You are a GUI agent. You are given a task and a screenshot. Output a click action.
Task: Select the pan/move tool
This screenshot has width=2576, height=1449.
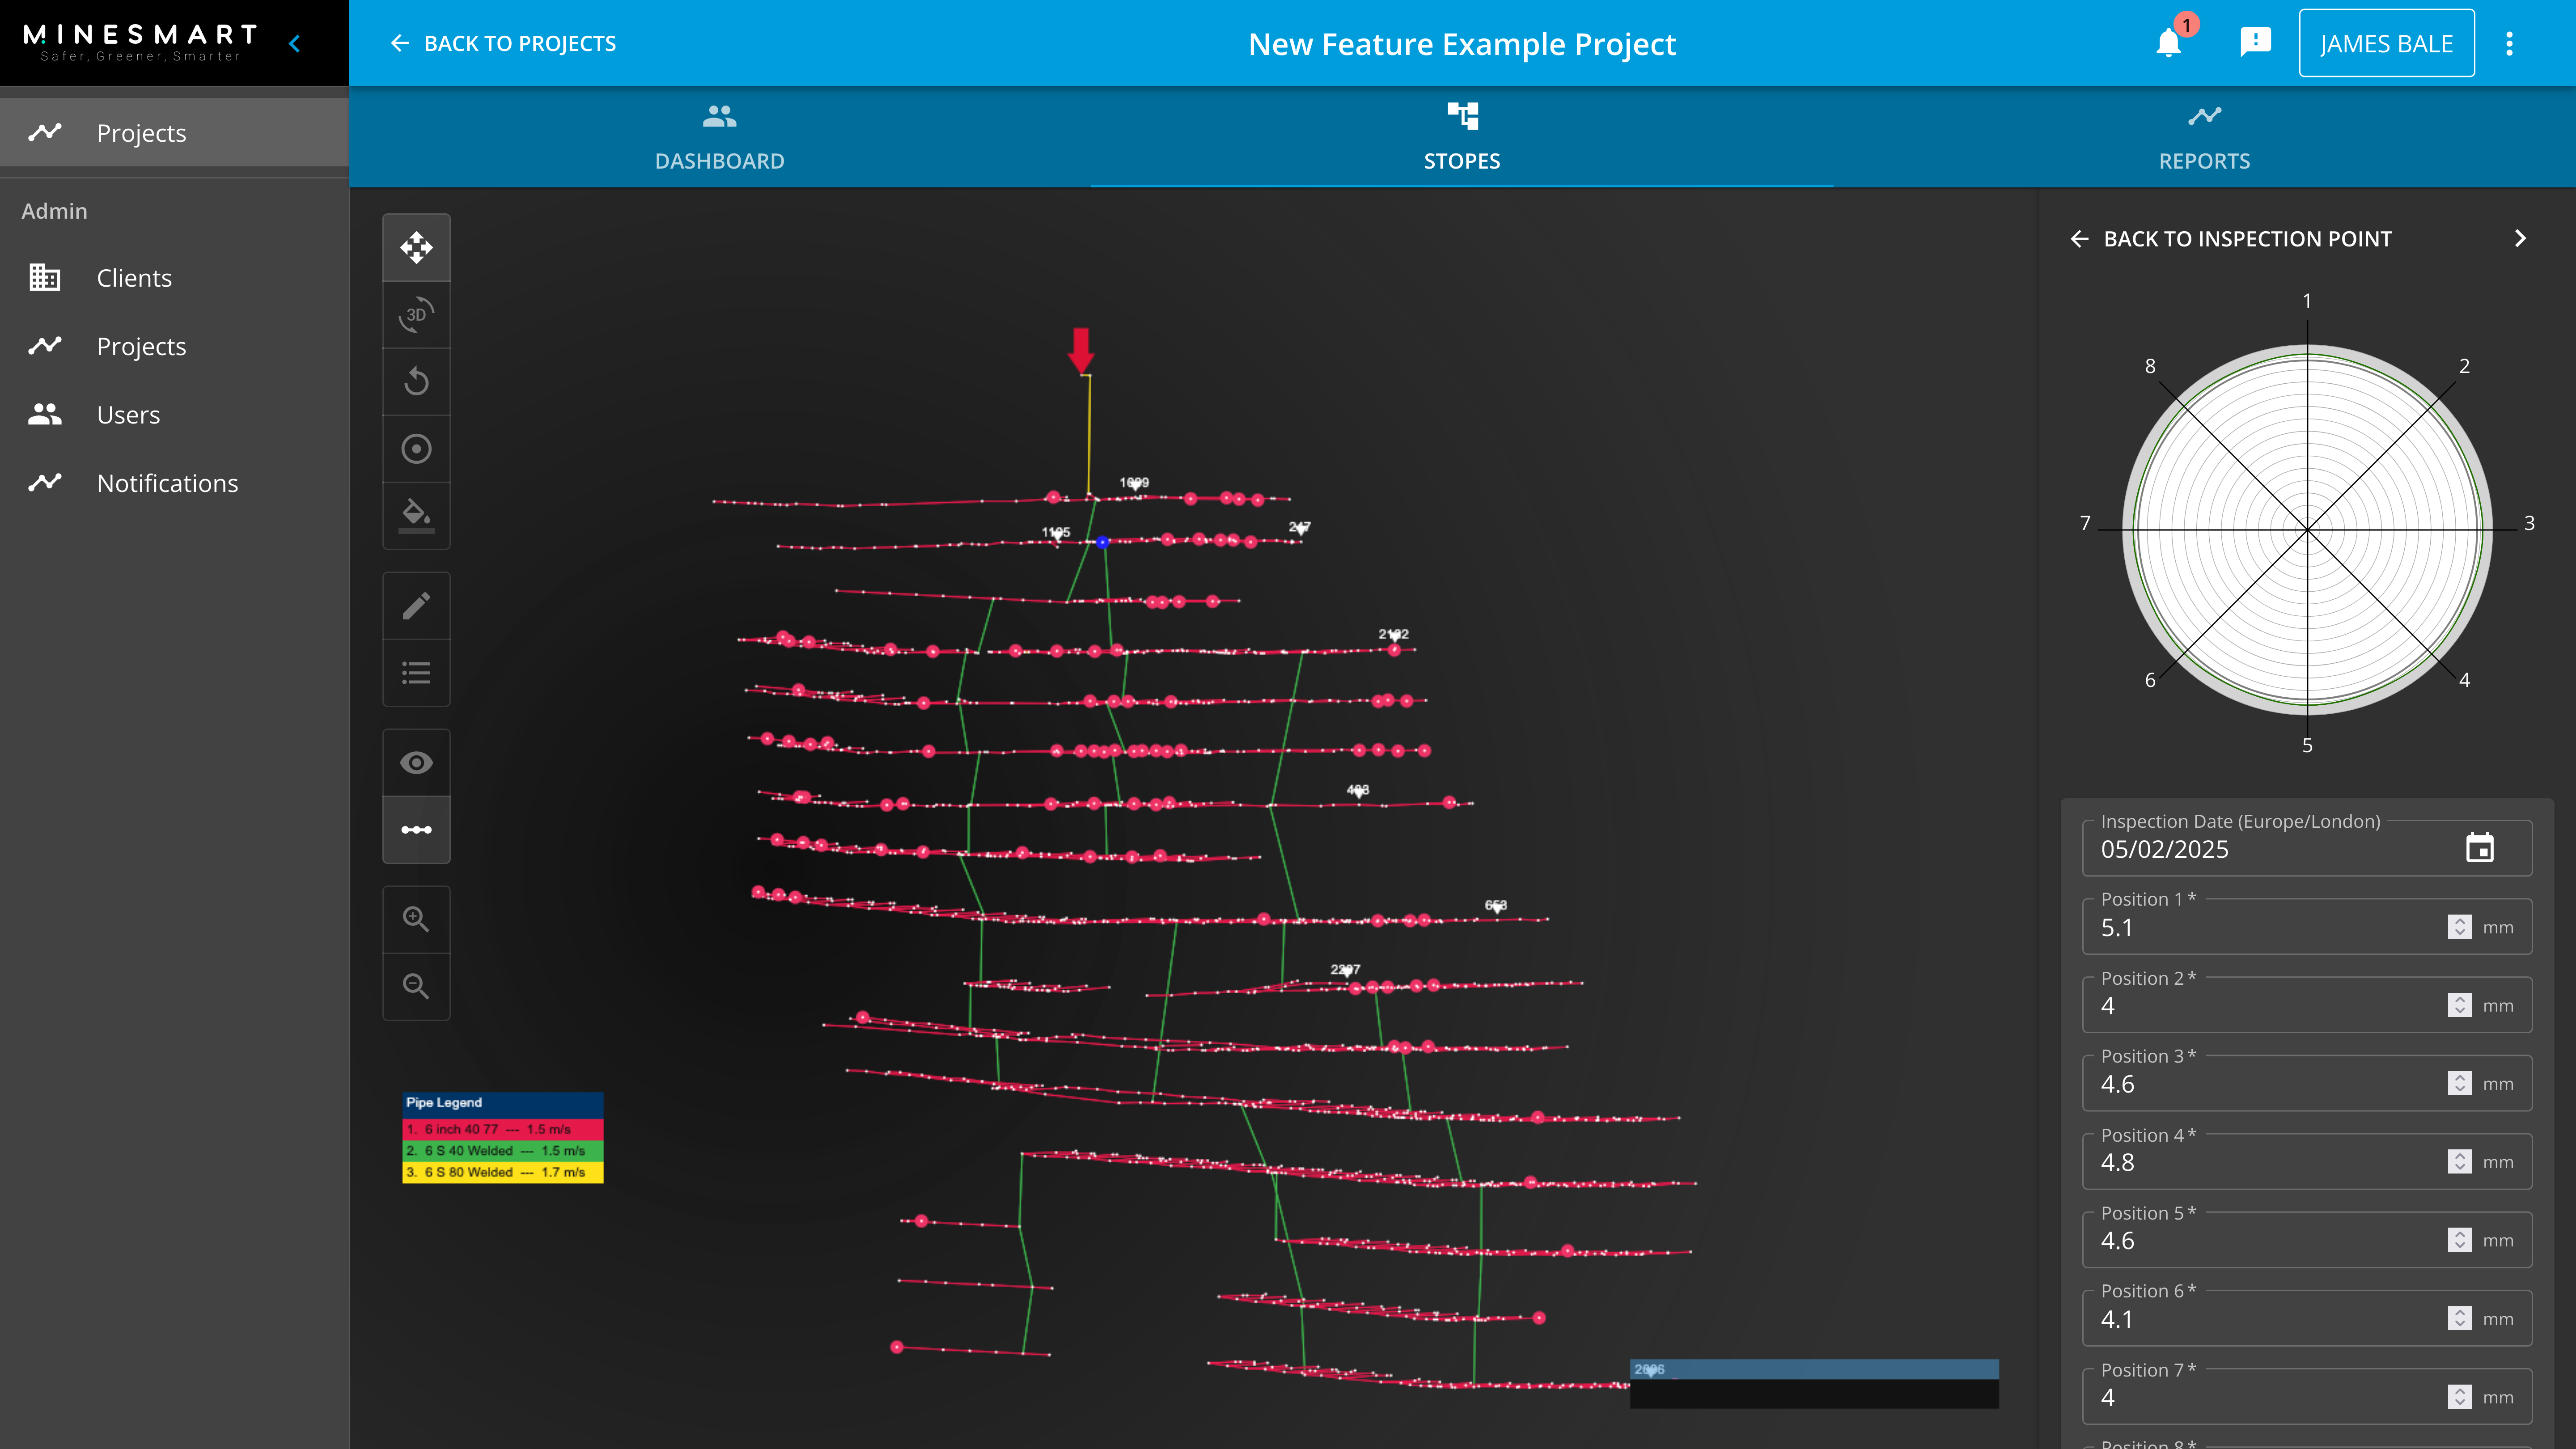pyautogui.click(x=416, y=247)
